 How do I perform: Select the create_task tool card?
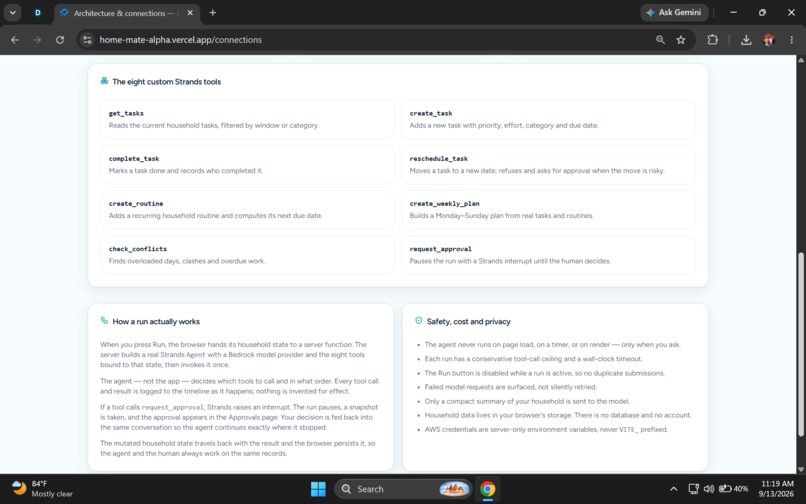pyautogui.click(x=548, y=119)
